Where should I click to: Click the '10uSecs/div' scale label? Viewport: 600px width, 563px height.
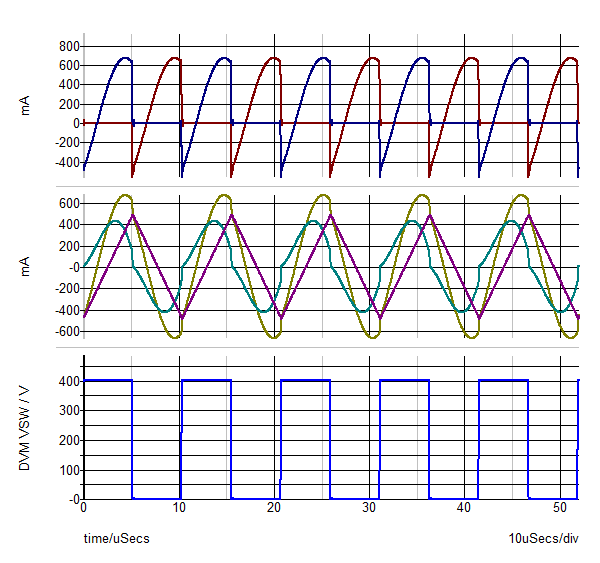[x=543, y=539]
